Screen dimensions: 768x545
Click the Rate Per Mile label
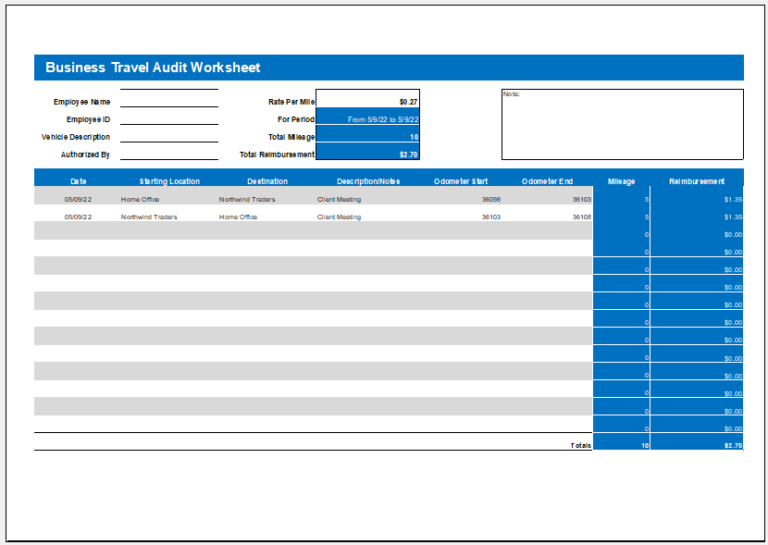(x=291, y=102)
